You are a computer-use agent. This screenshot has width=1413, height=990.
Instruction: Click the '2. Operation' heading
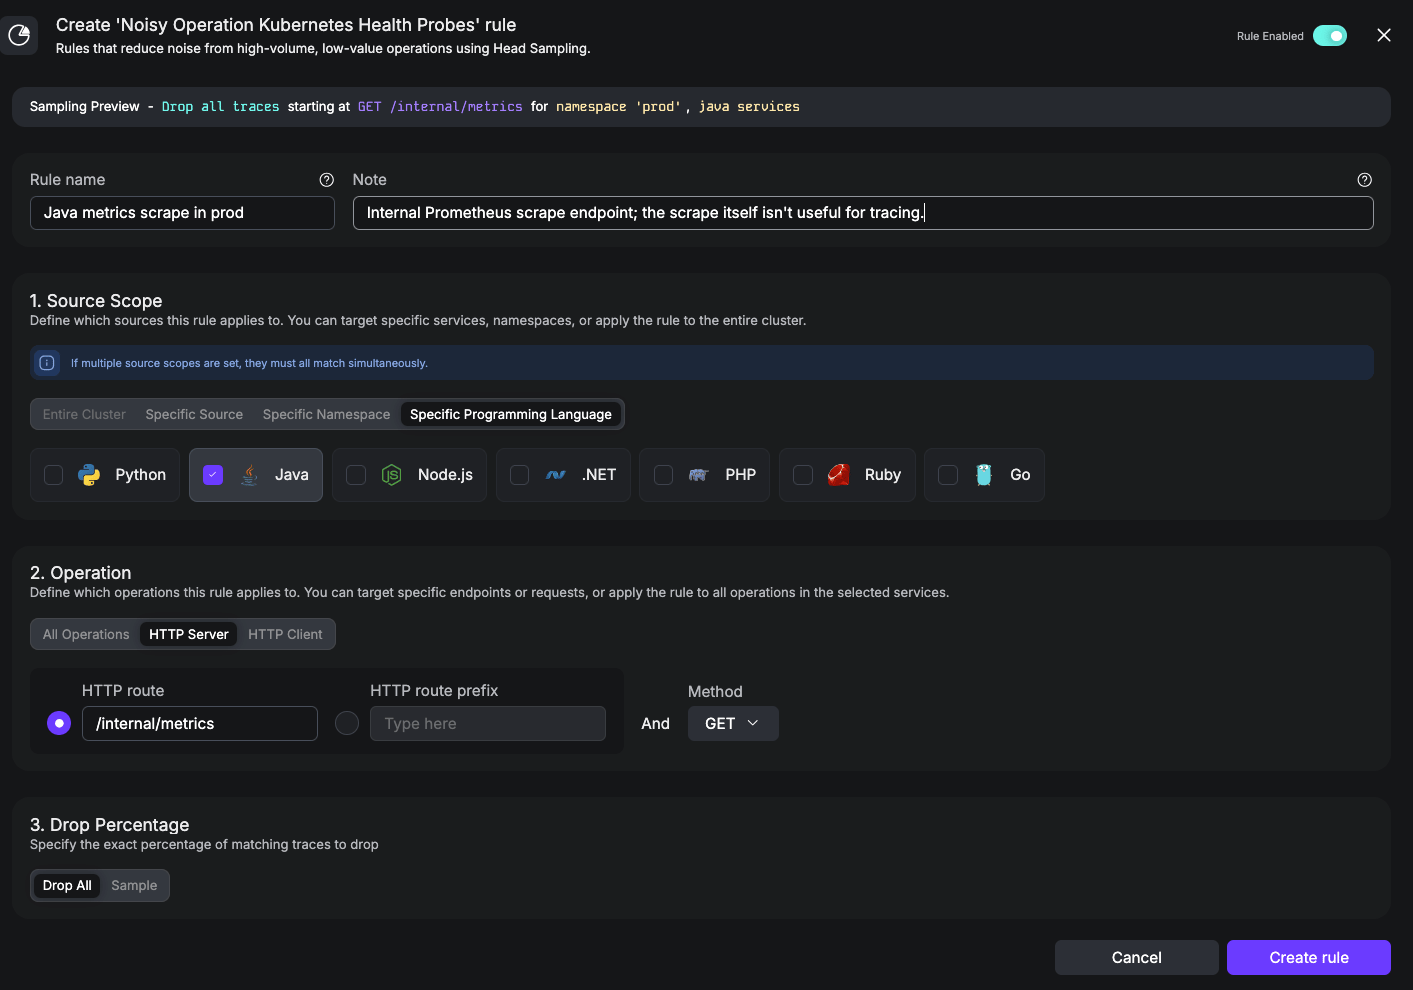click(x=80, y=573)
